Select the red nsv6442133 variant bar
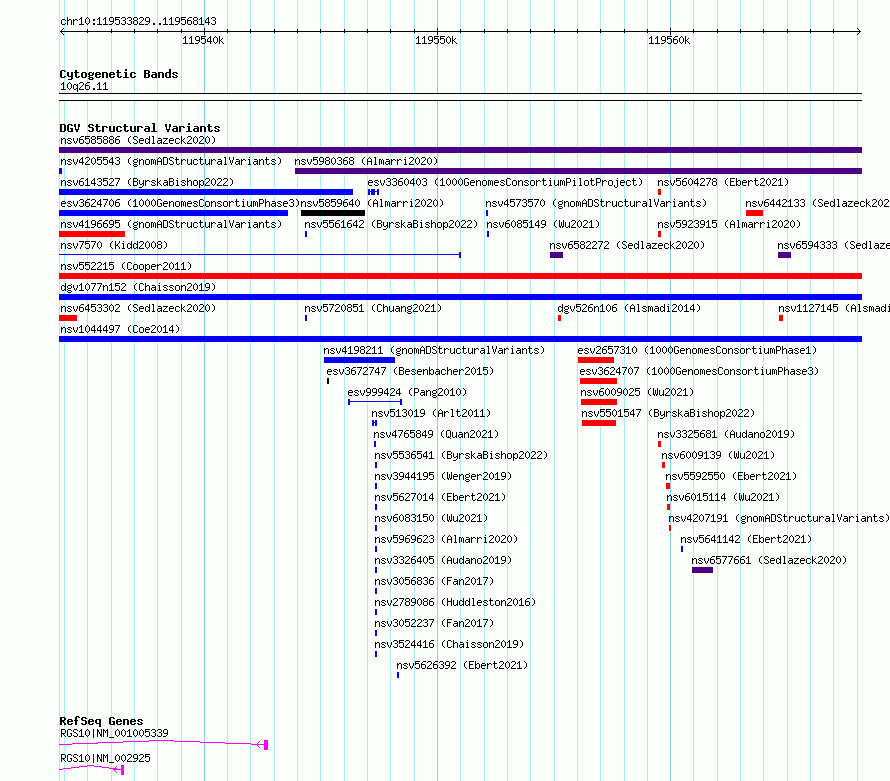This screenshot has width=890, height=781. click(754, 213)
